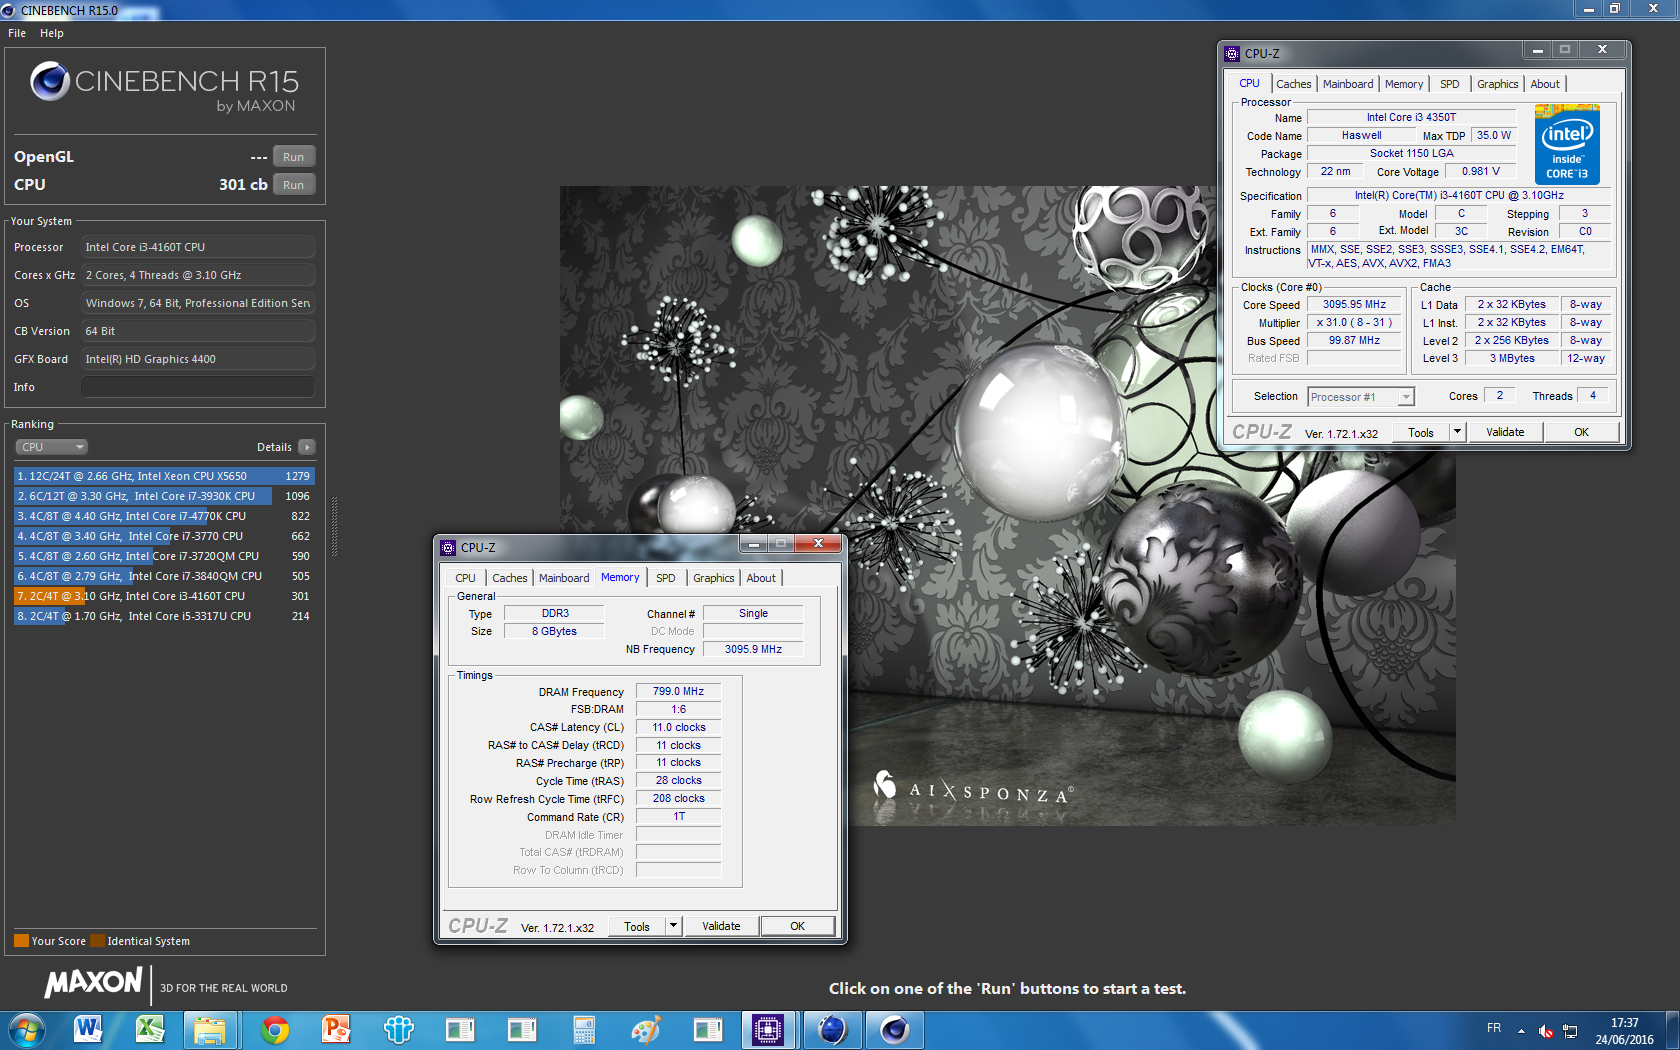The width and height of the screenshot is (1680, 1050).
Task: Open SPD tab in memory CPU-Z window
Action: [666, 578]
